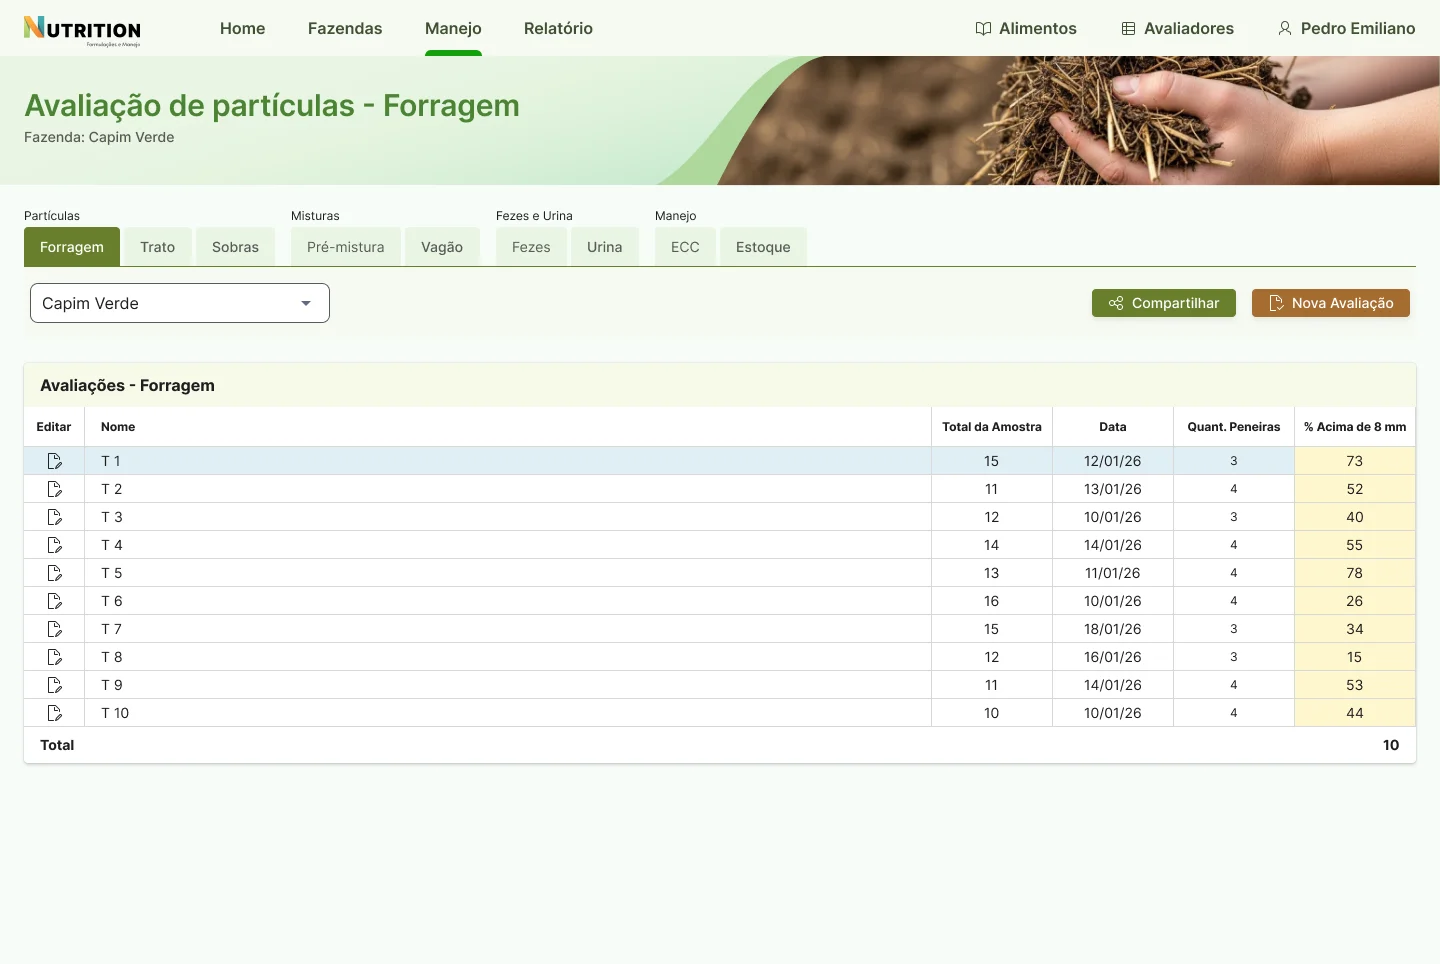Screen dimensions: 1440x964
Task: Click the name cell T 10
Action: 508,713
